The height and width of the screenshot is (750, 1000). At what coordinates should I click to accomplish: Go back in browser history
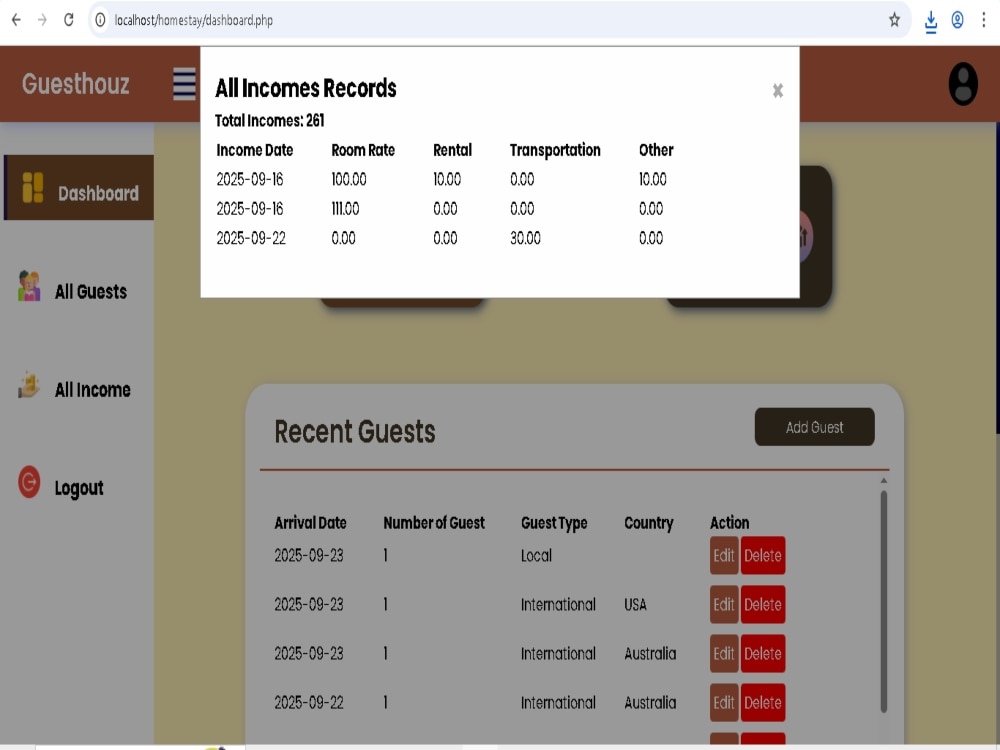tap(16, 20)
